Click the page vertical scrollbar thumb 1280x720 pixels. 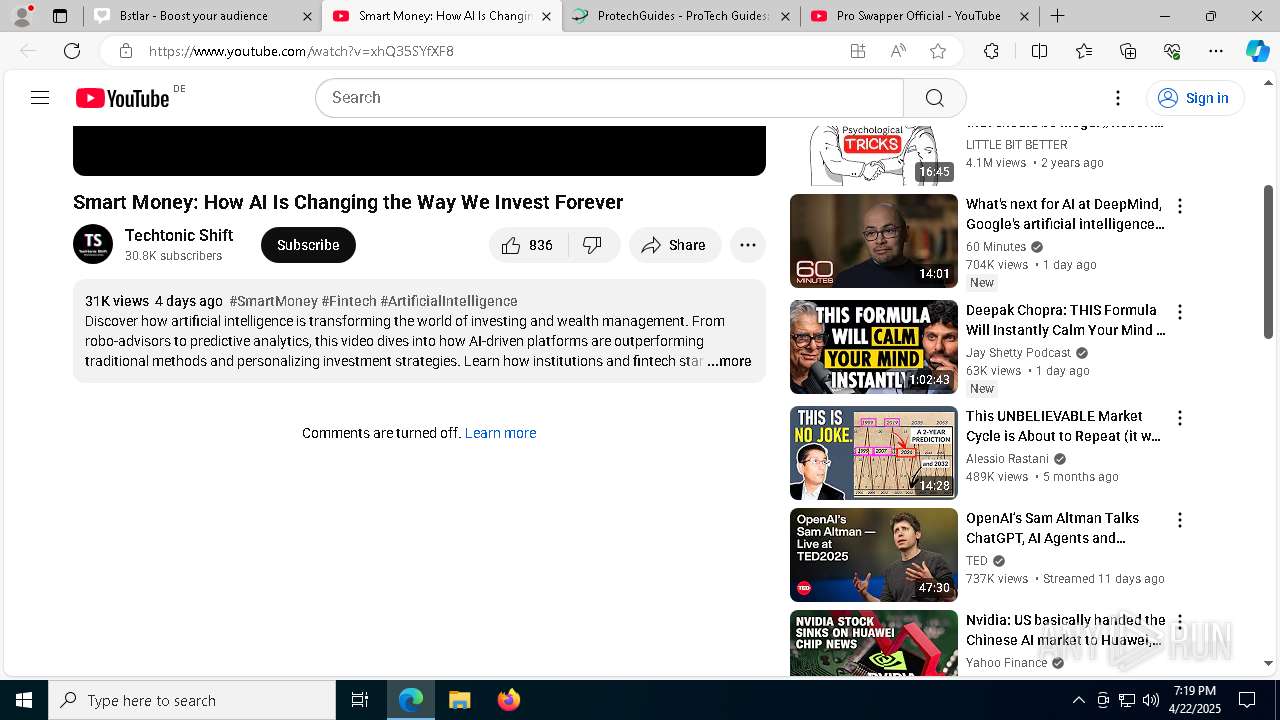point(1269,262)
